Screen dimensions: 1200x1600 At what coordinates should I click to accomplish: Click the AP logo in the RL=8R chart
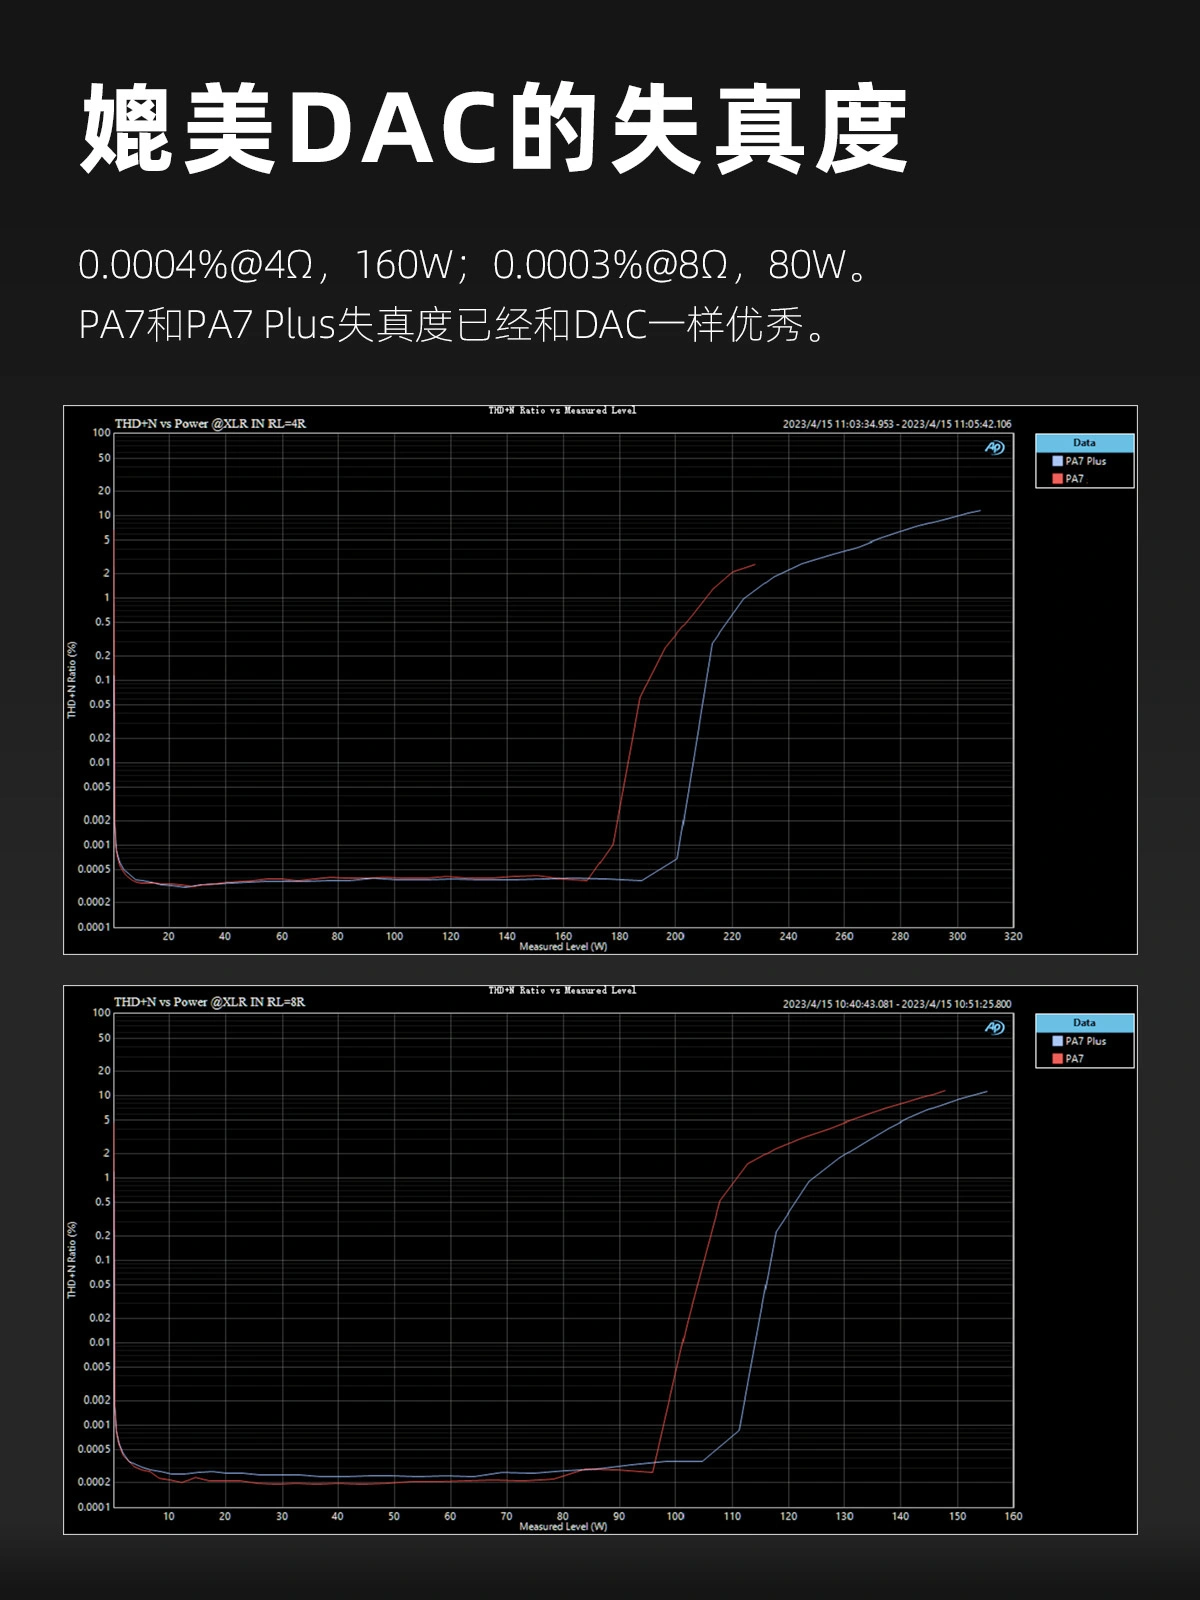tap(994, 1027)
